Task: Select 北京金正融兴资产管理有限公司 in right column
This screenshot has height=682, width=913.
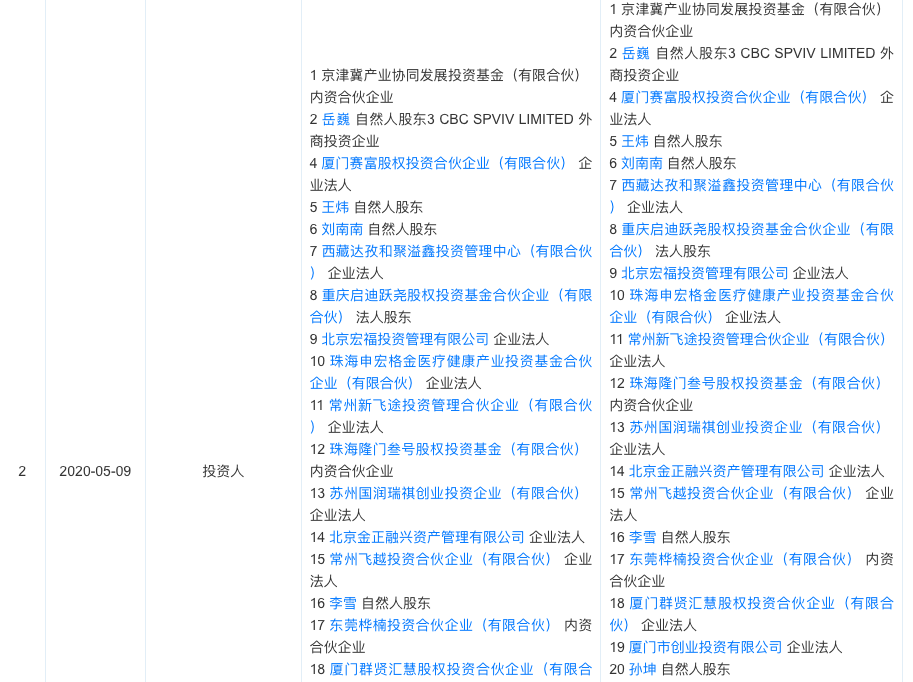Action: [x=727, y=471]
